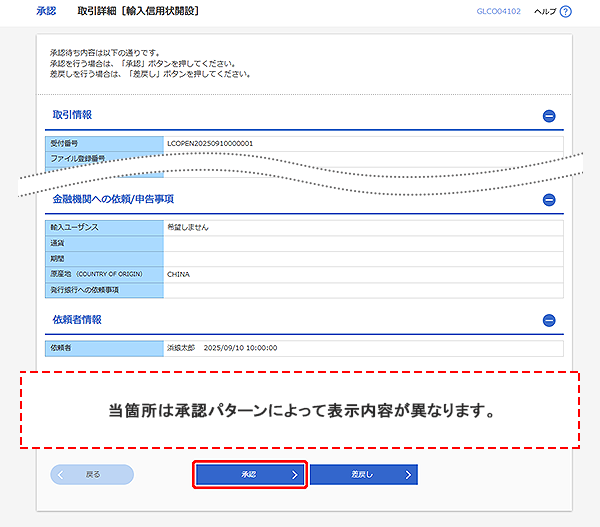
Task: Click the 受付番号 label cell
Action: (104, 144)
